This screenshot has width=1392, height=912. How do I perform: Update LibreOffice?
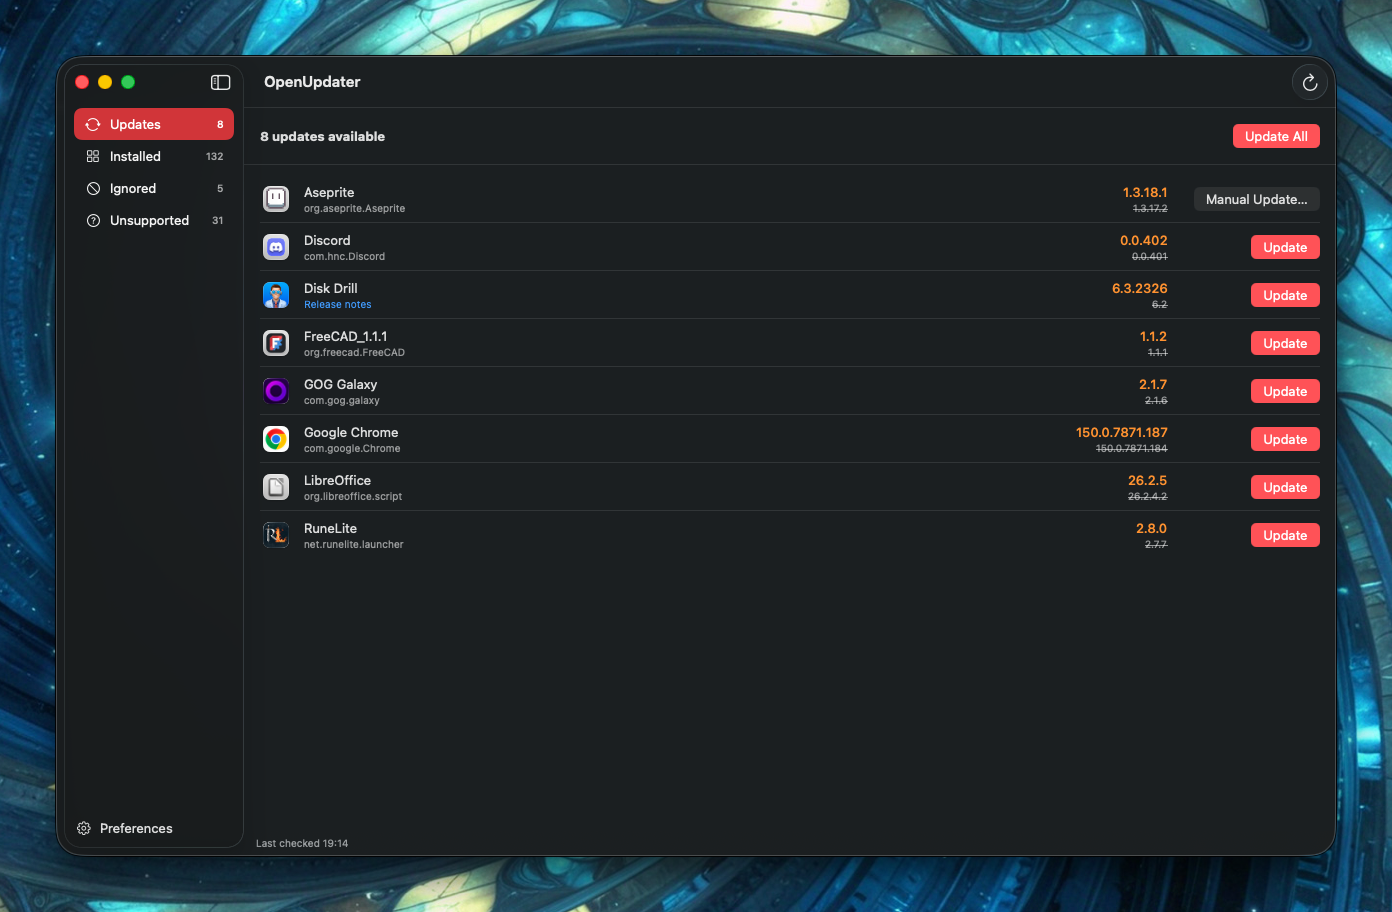coord(1285,487)
